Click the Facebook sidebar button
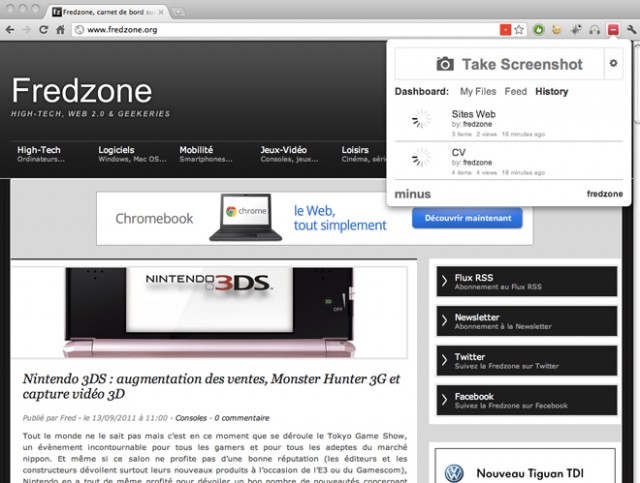Screen dimensions: 640x483 527,400
